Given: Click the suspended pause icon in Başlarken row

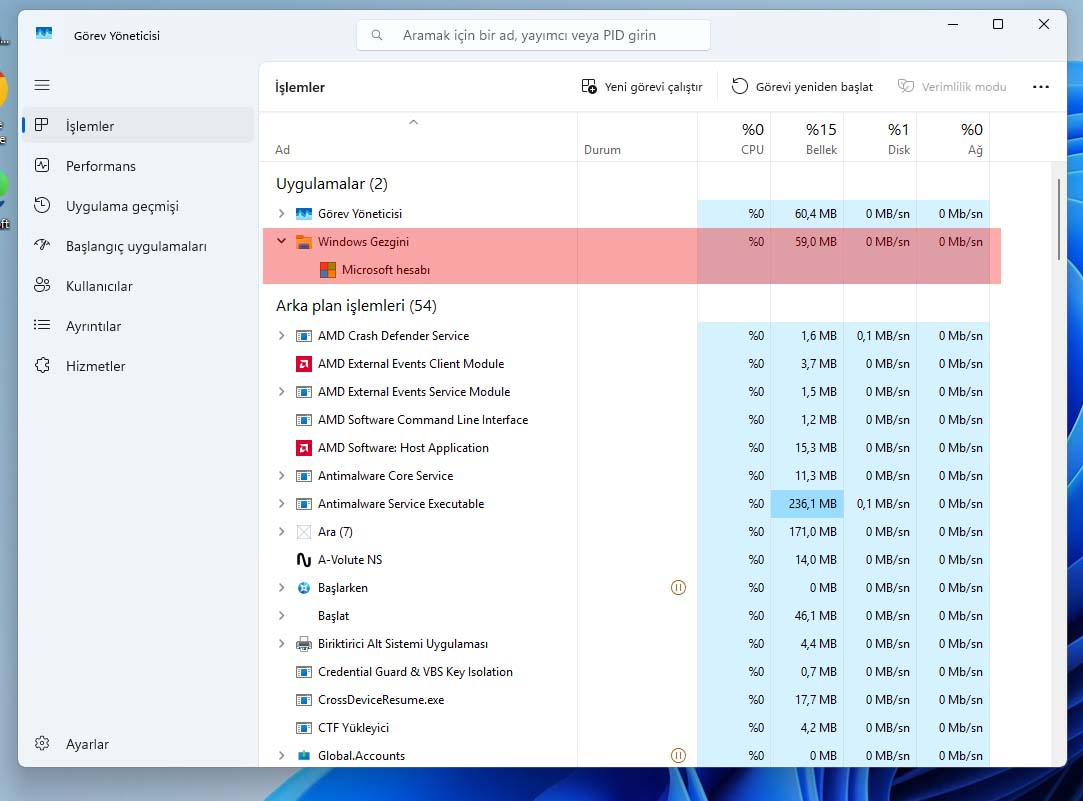Looking at the screenshot, I should click(x=678, y=588).
